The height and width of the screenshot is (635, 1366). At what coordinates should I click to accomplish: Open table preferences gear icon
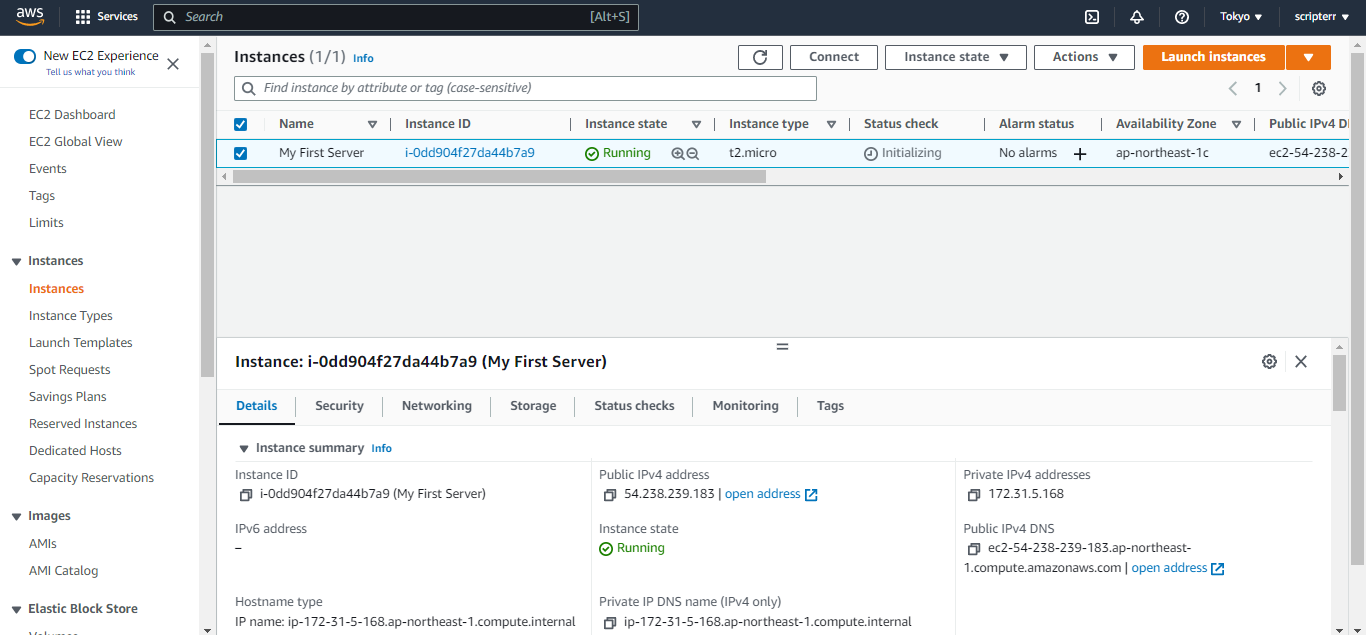pos(1319,88)
